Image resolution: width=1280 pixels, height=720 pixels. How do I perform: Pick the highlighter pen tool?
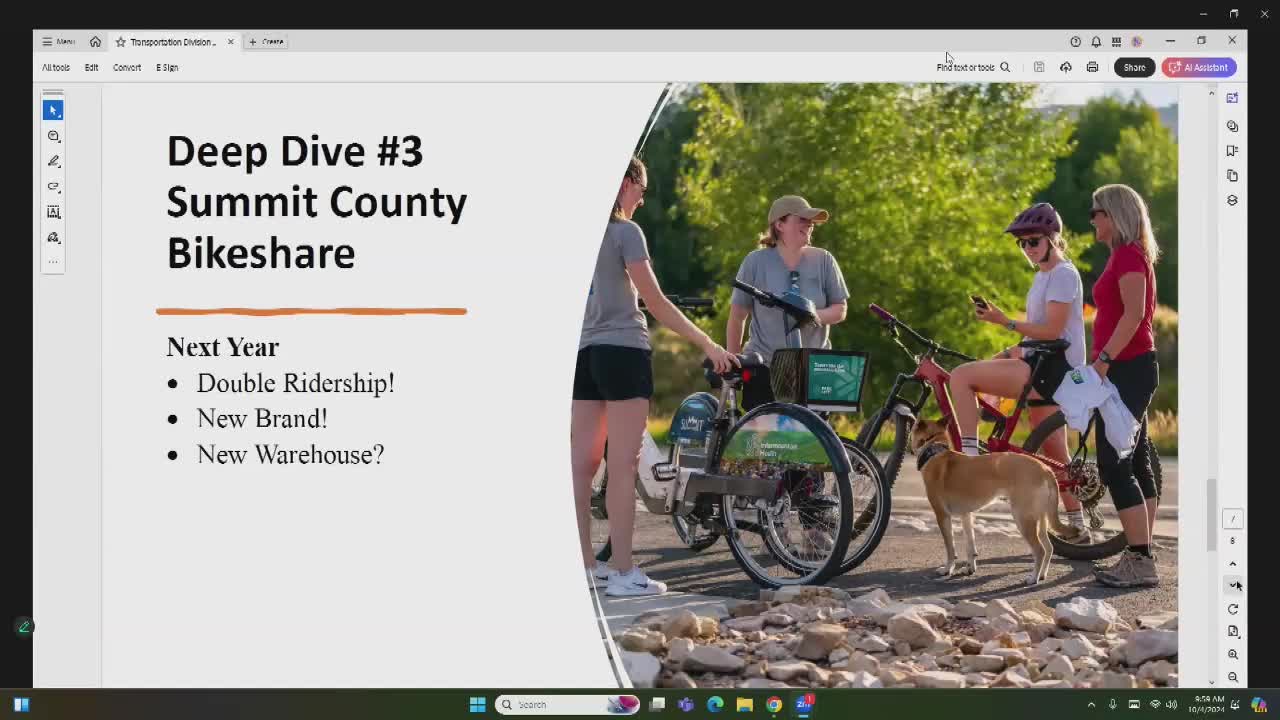(x=53, y=161)
